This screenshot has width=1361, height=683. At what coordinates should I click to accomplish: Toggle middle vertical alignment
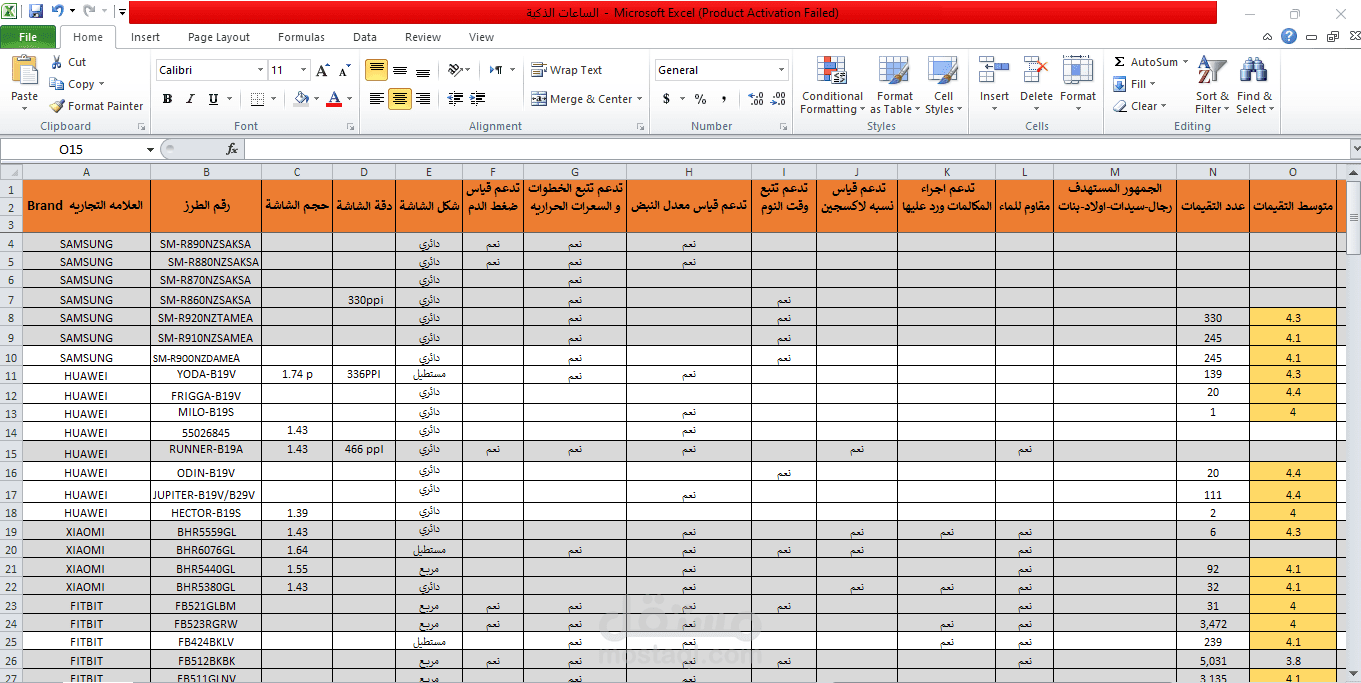tap(400, 70)
